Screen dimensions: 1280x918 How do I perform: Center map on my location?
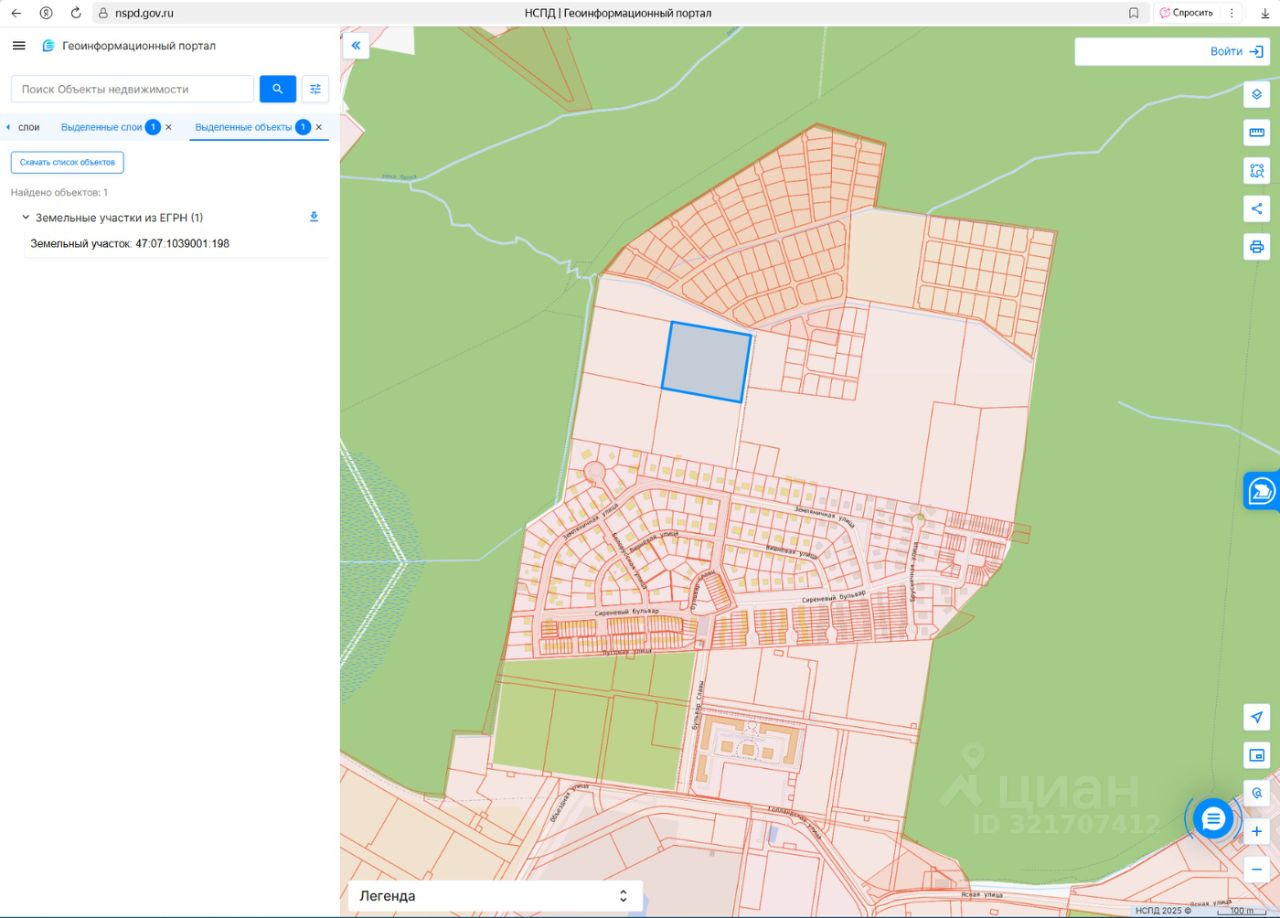pos(1256,717)
